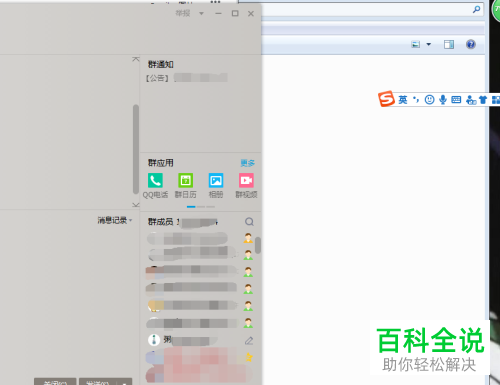Screen dimensions: 500x385
Task: Click scroll-up arrow above chat scrollbar
Action: click(x=136, y=59)
